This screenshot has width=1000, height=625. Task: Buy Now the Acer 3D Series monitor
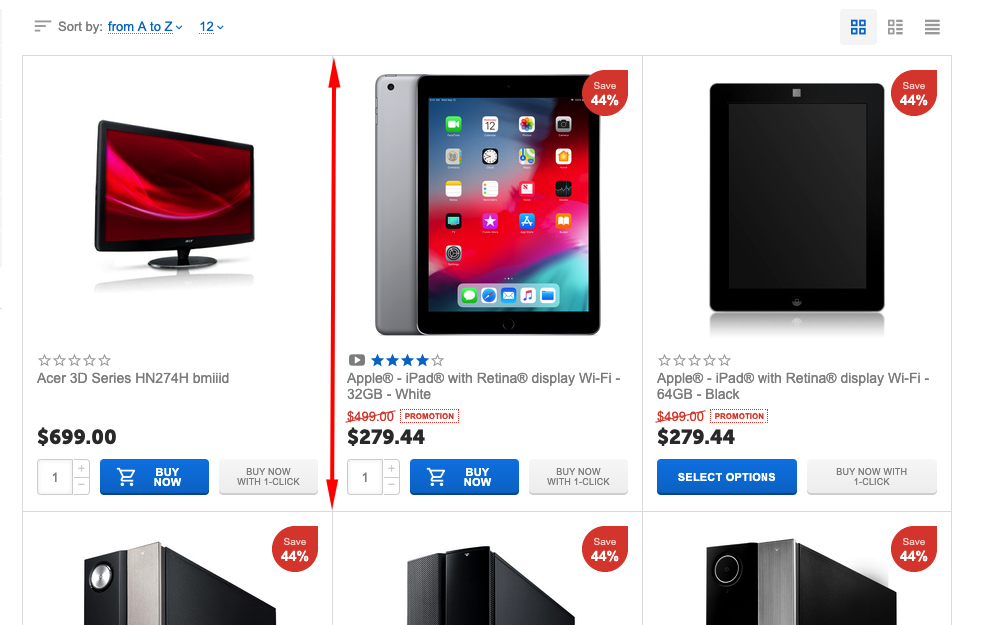[x=154, y=477]
